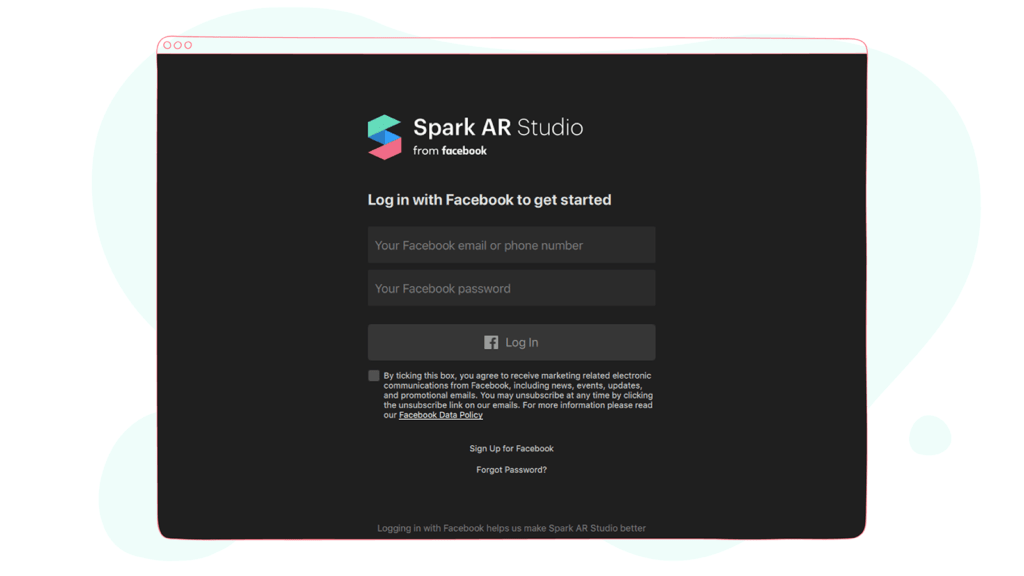Open the Facebook Data Policy link
The image size is (1024, 576).
coord(441,415)
